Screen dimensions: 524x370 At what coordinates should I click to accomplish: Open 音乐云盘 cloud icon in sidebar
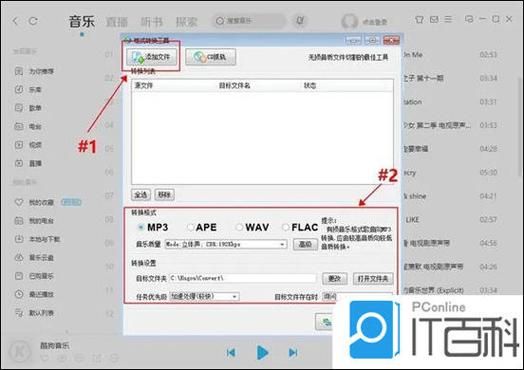19,257
